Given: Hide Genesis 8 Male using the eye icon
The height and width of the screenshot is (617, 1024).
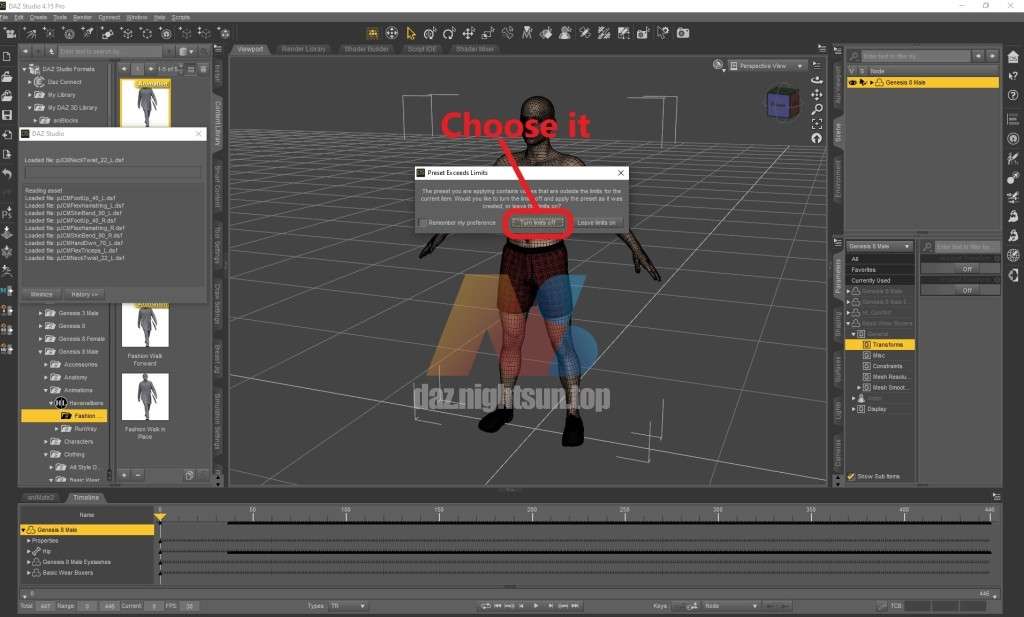Looking at the screenshot, I should pyautogui.click(x=853, y=82).
